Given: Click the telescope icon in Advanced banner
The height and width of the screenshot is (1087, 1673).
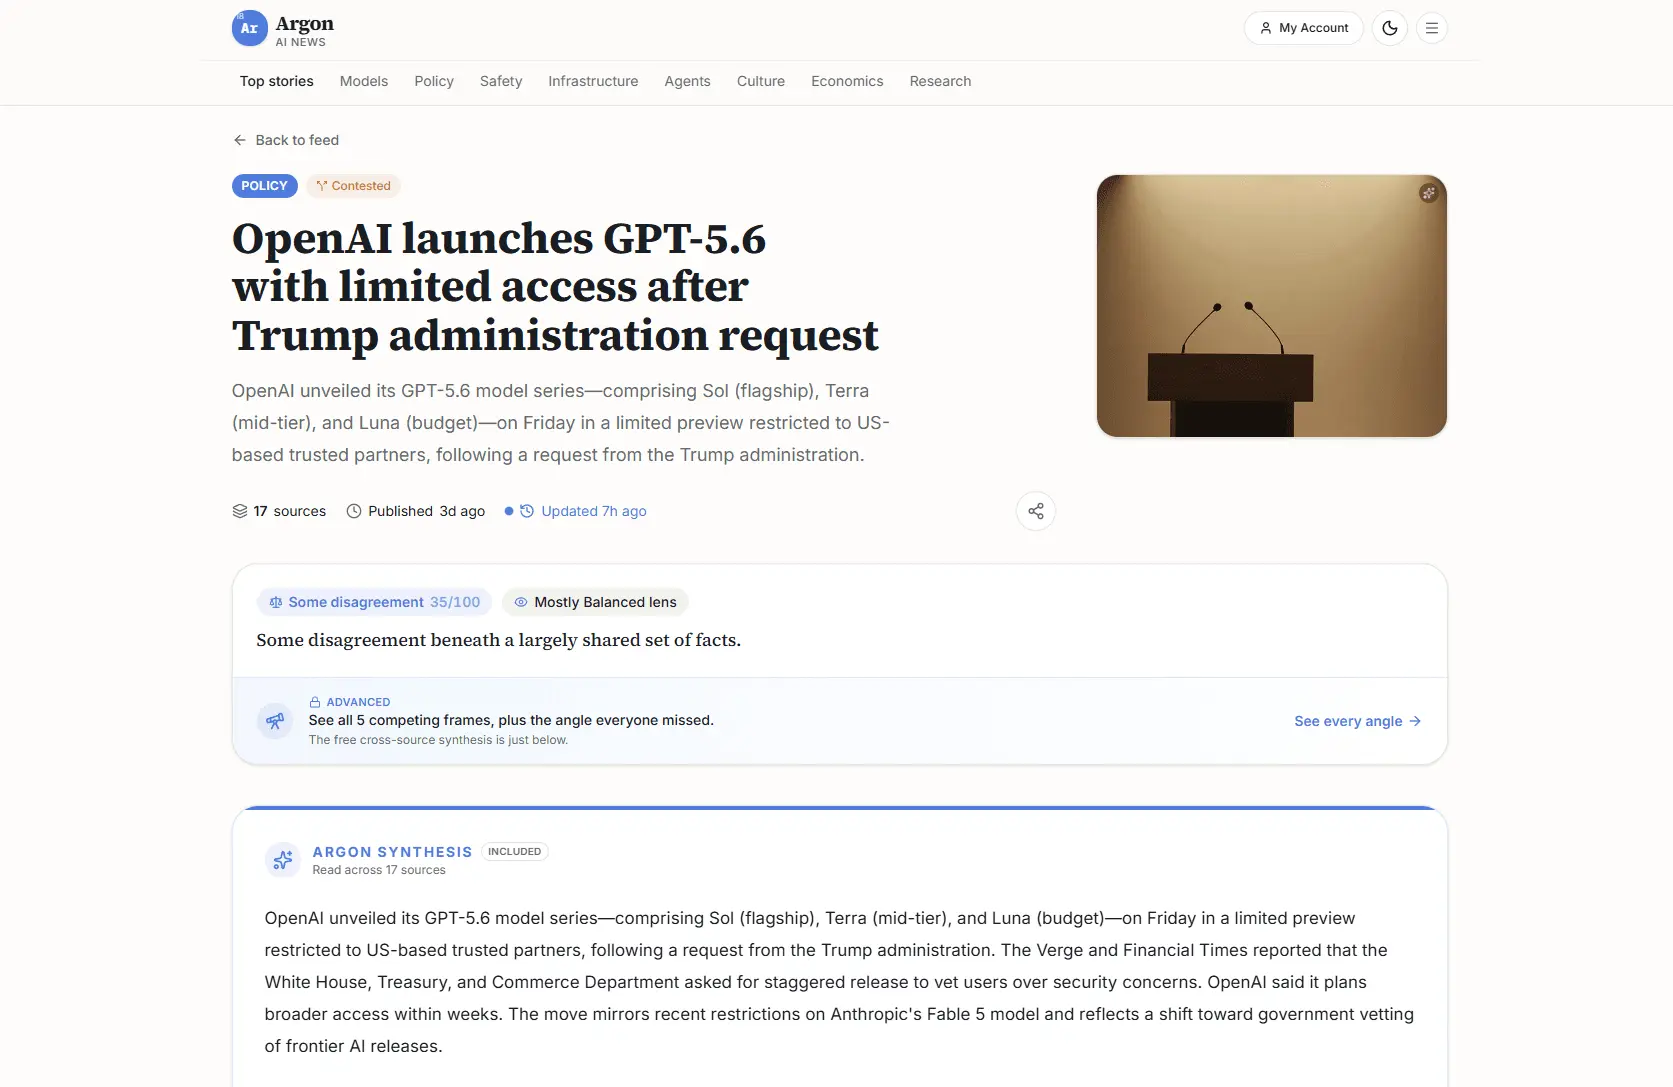Looking at the screenshot, I should [x=275, y=721].
